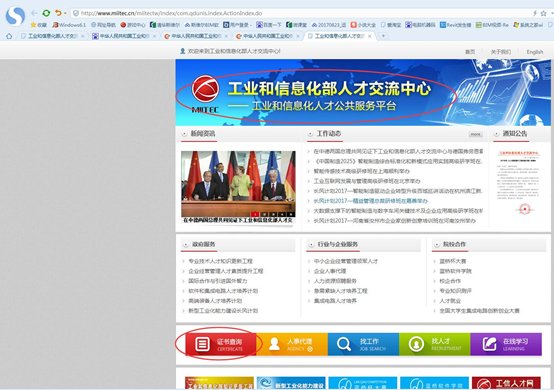Open the 蓝桥软件学院 link
554x390 pixels.
455,271
